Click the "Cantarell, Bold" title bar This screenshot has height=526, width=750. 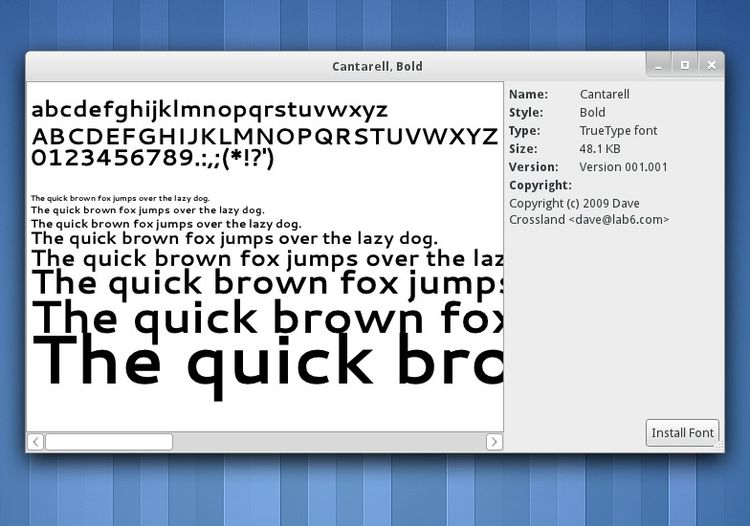click(x=376, y=66)
